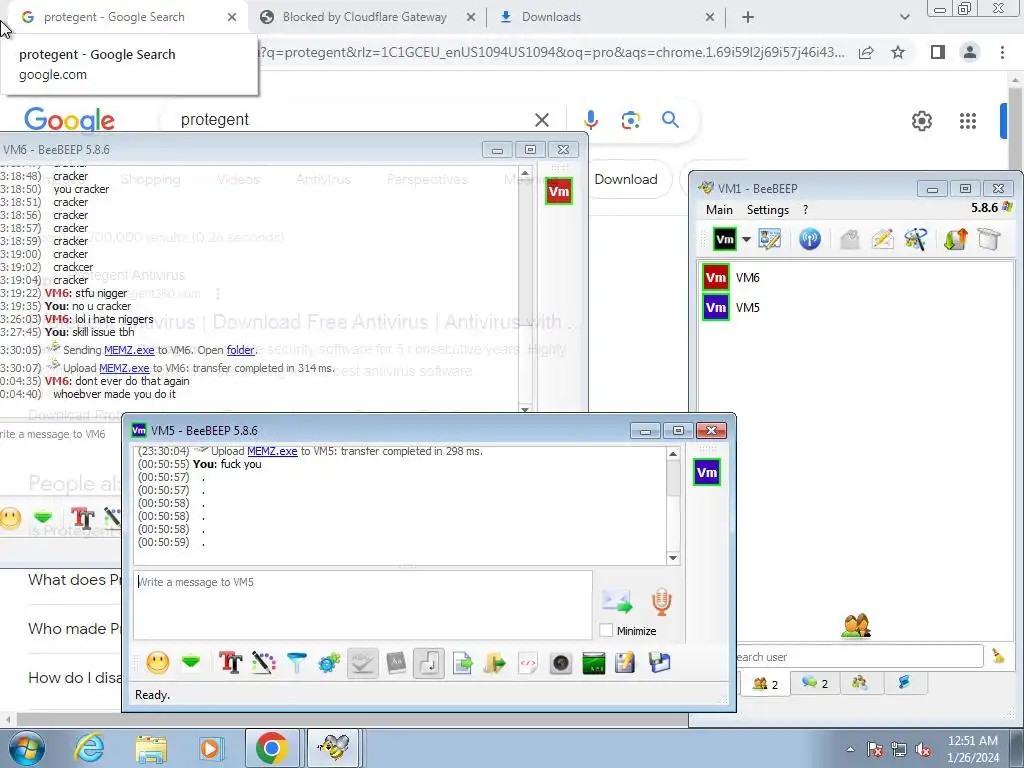Focus the 'Write a message to VM5' field
The image size is (1024, 768).
tap(363, 605)
